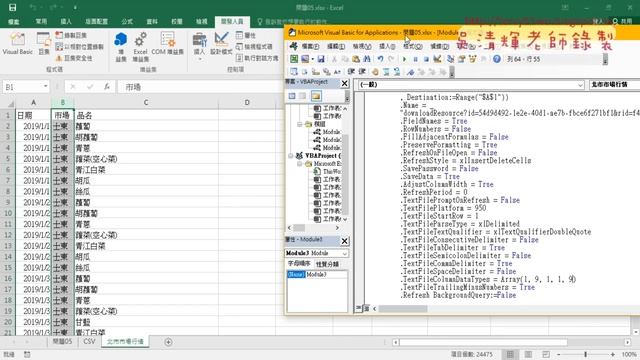640x360 pixels.
Task: Close the VBAProject explorer pane
Action: pos(344,83)
